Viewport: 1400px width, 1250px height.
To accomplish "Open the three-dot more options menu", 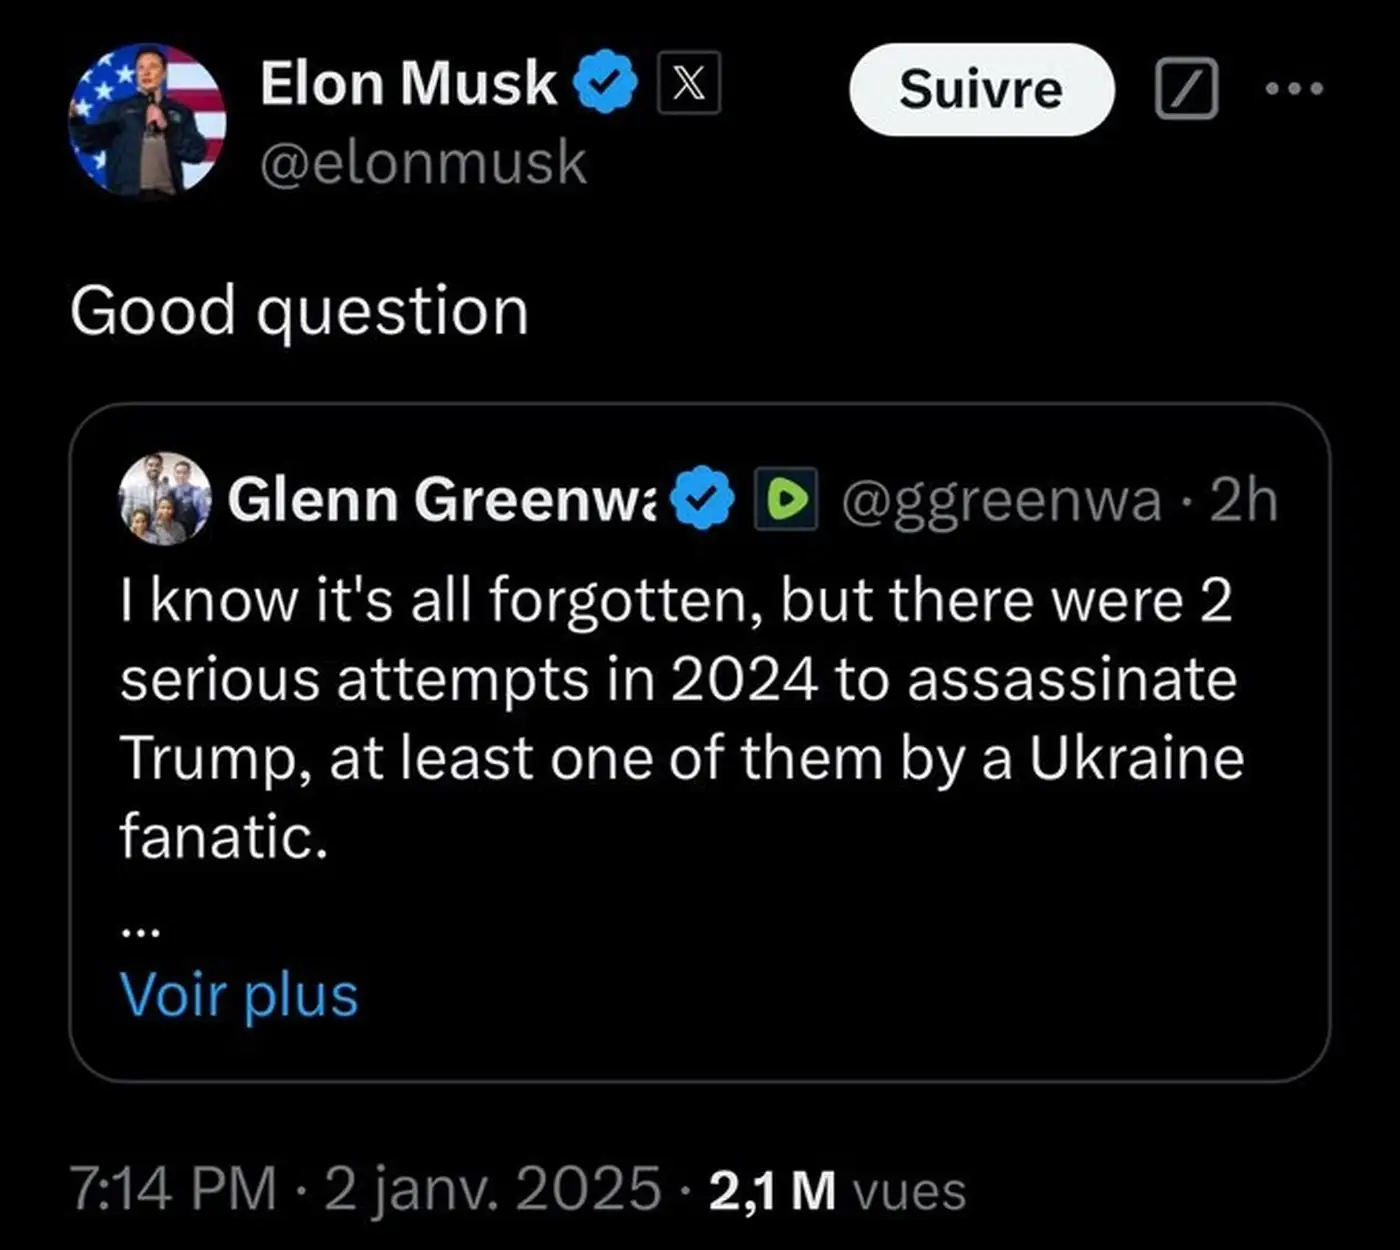I will pyautogui.click(x=1294, y=89).
